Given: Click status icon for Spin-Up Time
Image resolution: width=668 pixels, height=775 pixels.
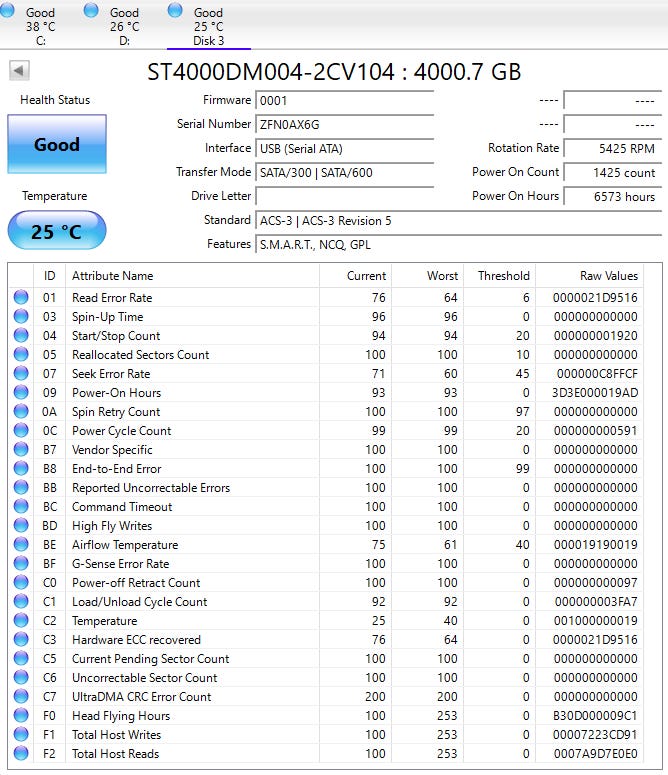Looking at the screenshot, I should tap(21, 316).
